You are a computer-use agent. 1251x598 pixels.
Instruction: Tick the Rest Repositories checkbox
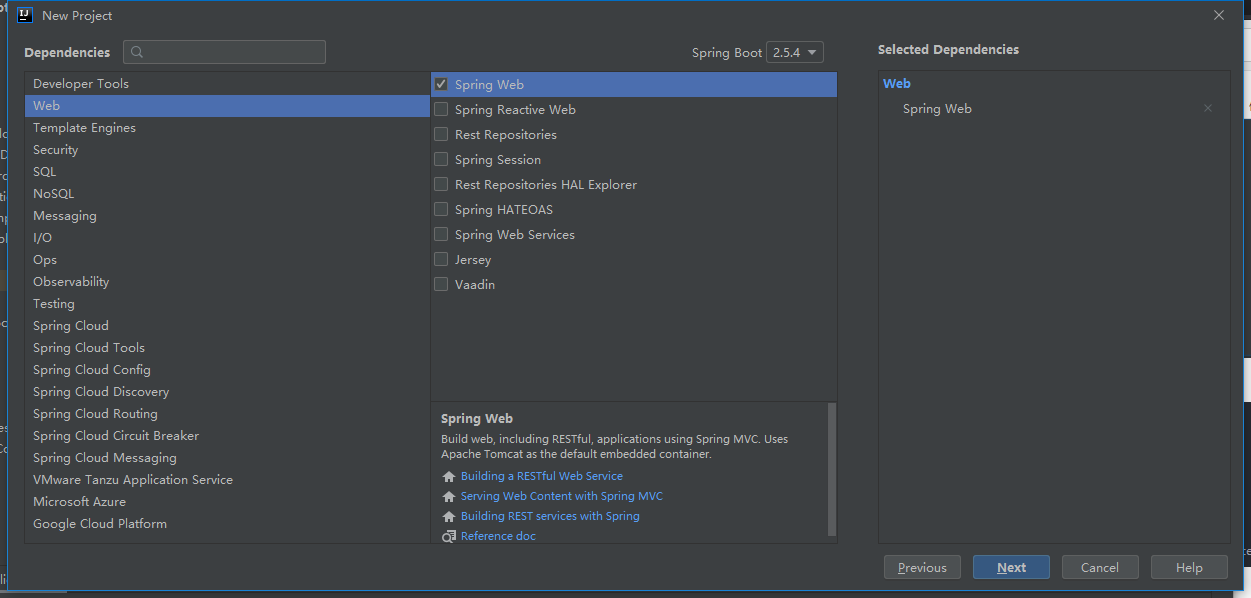[x=441, y=135]
